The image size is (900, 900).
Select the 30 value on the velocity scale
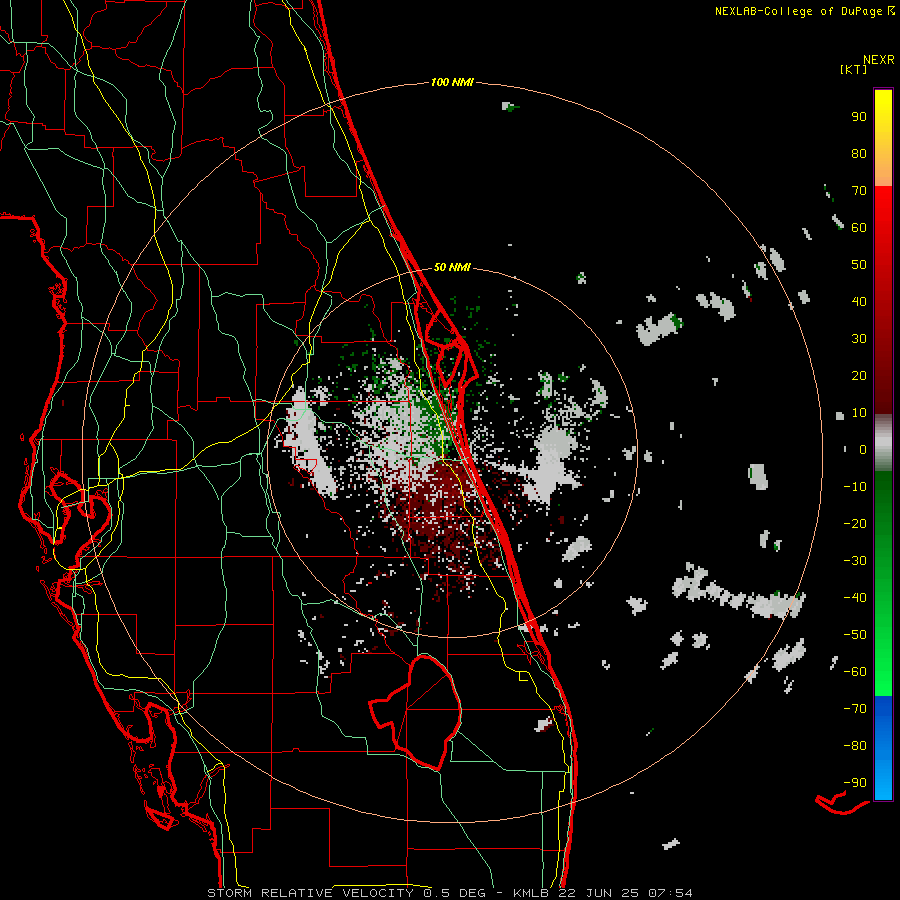(859, 339)
